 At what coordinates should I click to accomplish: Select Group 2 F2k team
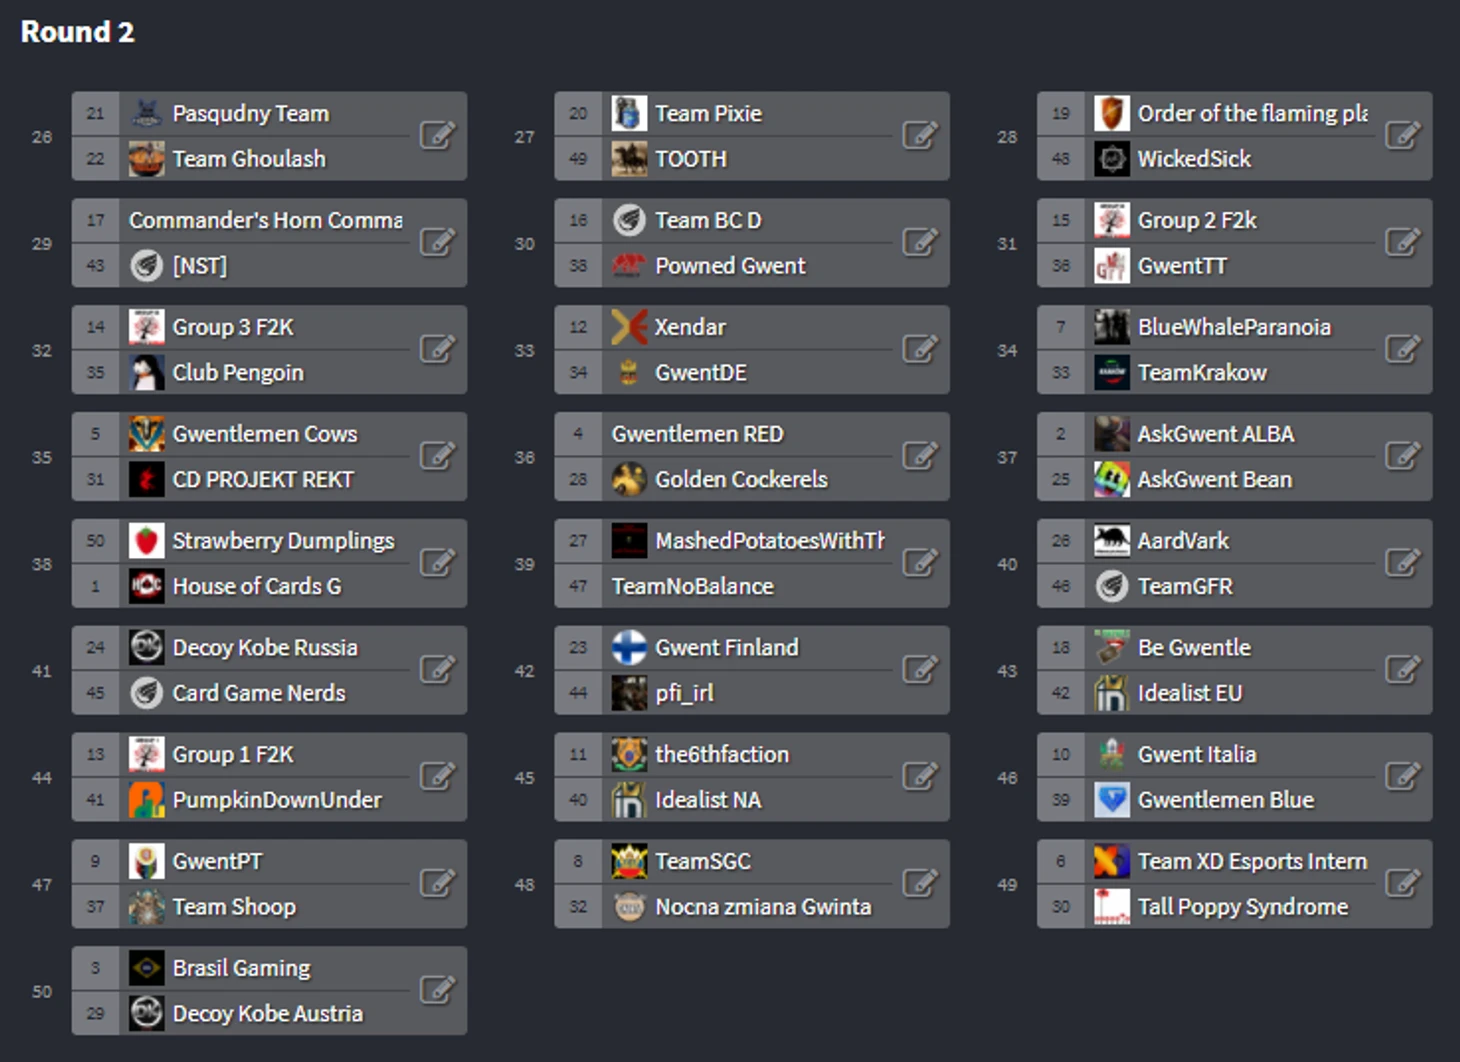[1197, 220]
